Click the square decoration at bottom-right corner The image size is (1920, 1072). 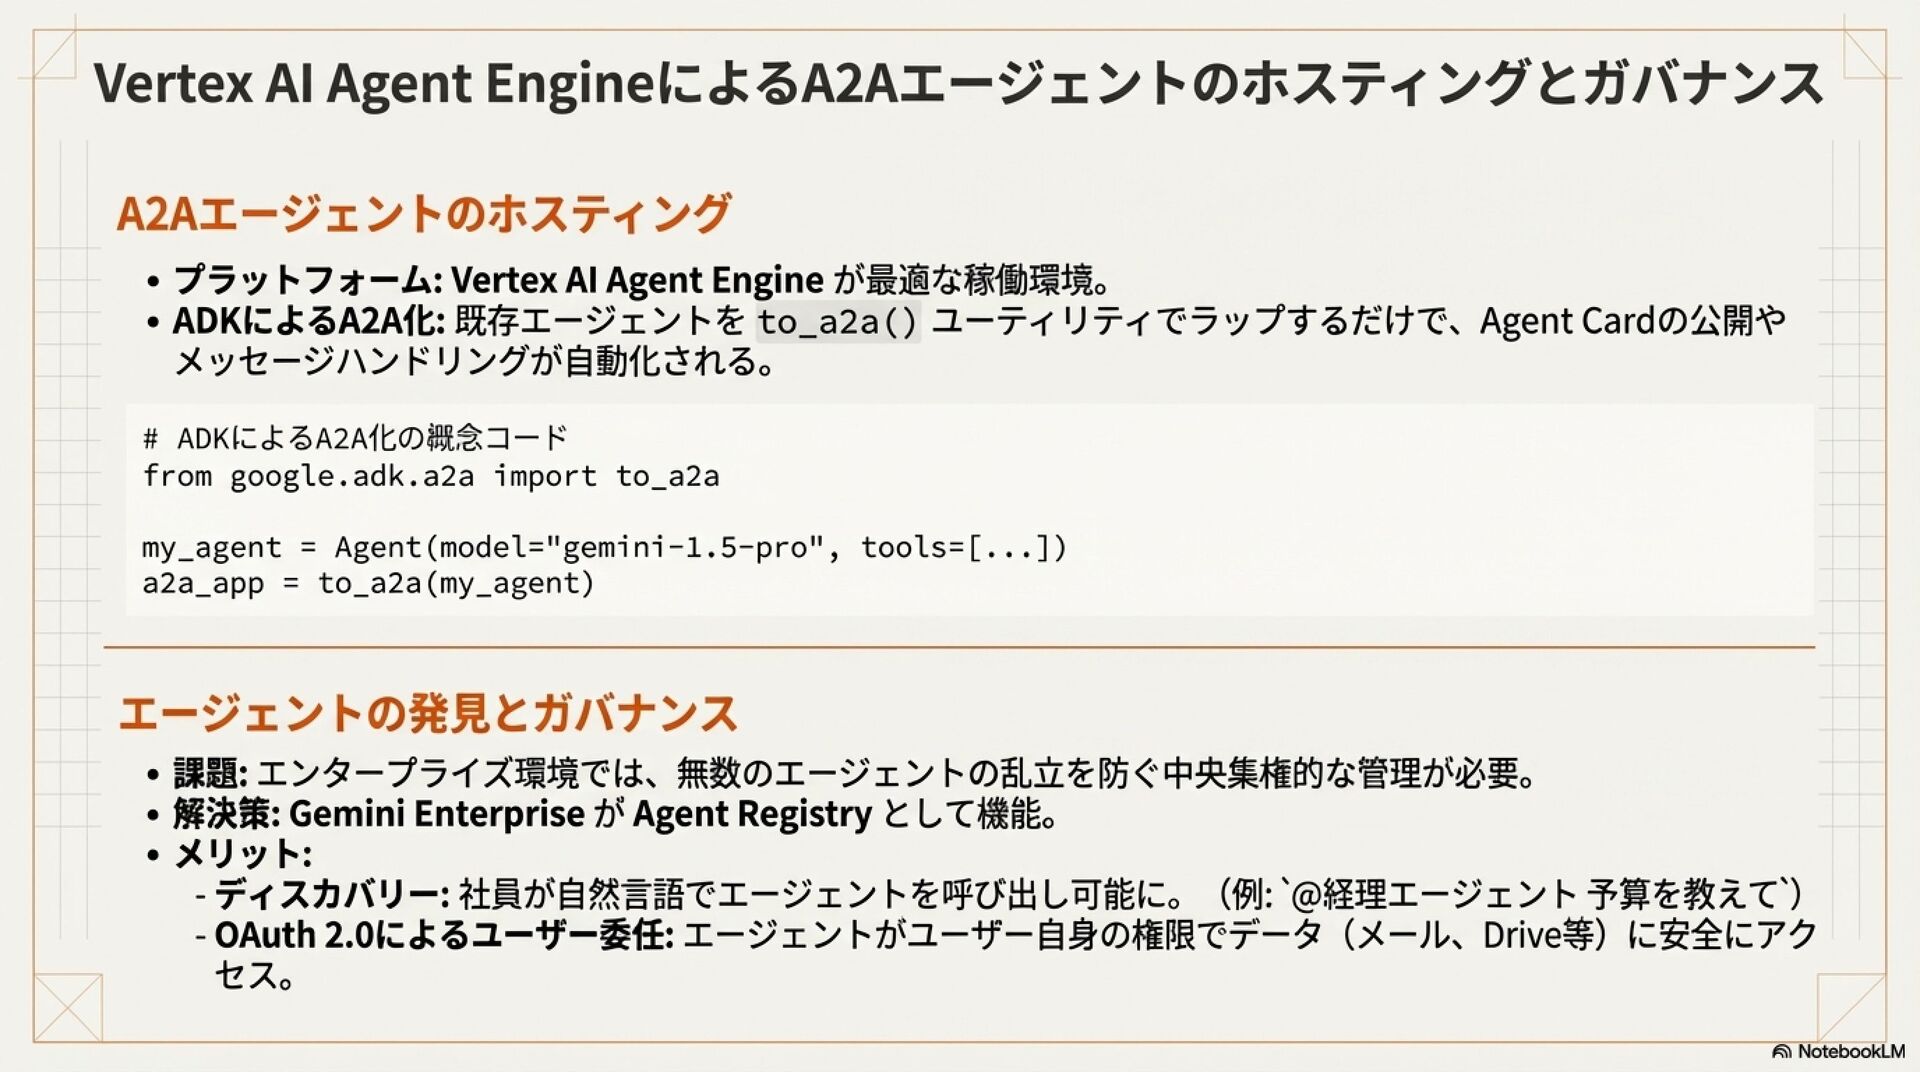(1851, 1007)
